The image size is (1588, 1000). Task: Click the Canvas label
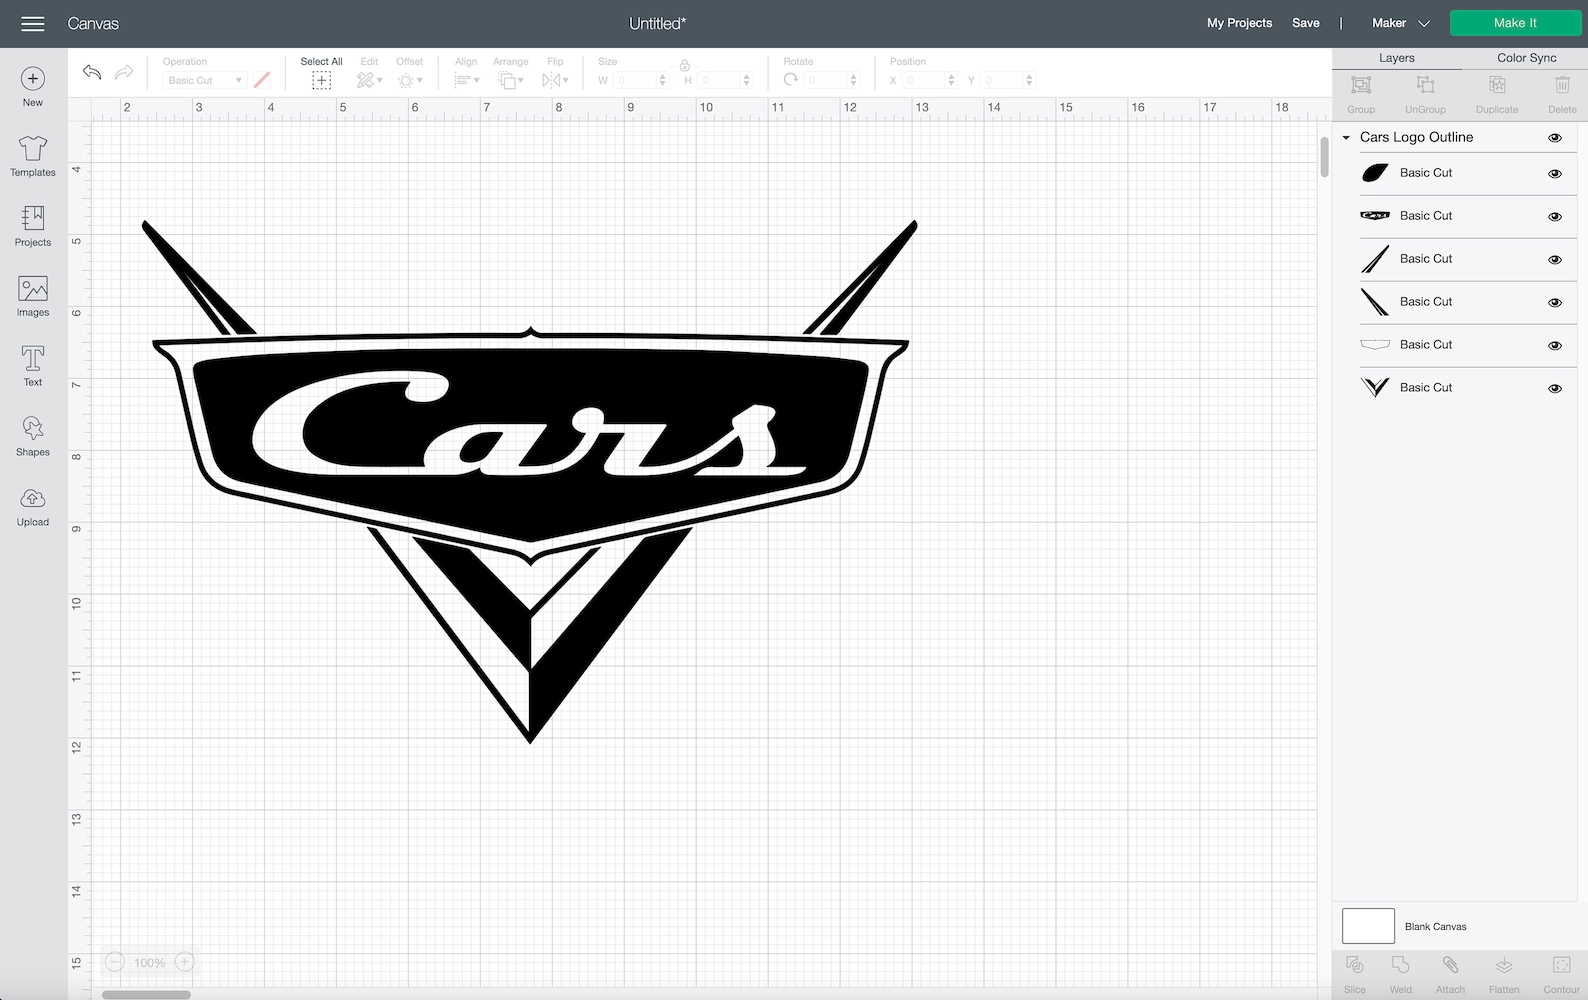tap(93, 23)
